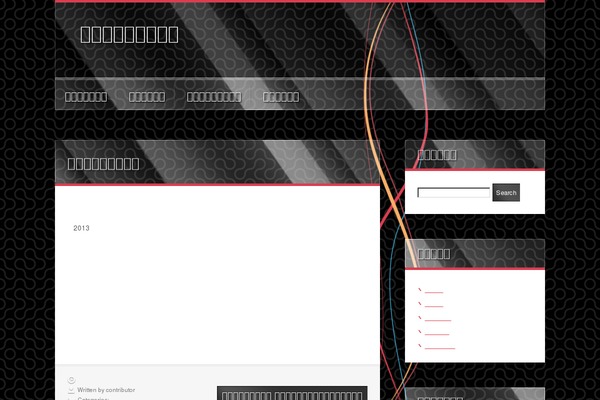Click the clock icon above author line
This screenshot has height=400, width=600.
pyautogui.click(x=71, y=380)
